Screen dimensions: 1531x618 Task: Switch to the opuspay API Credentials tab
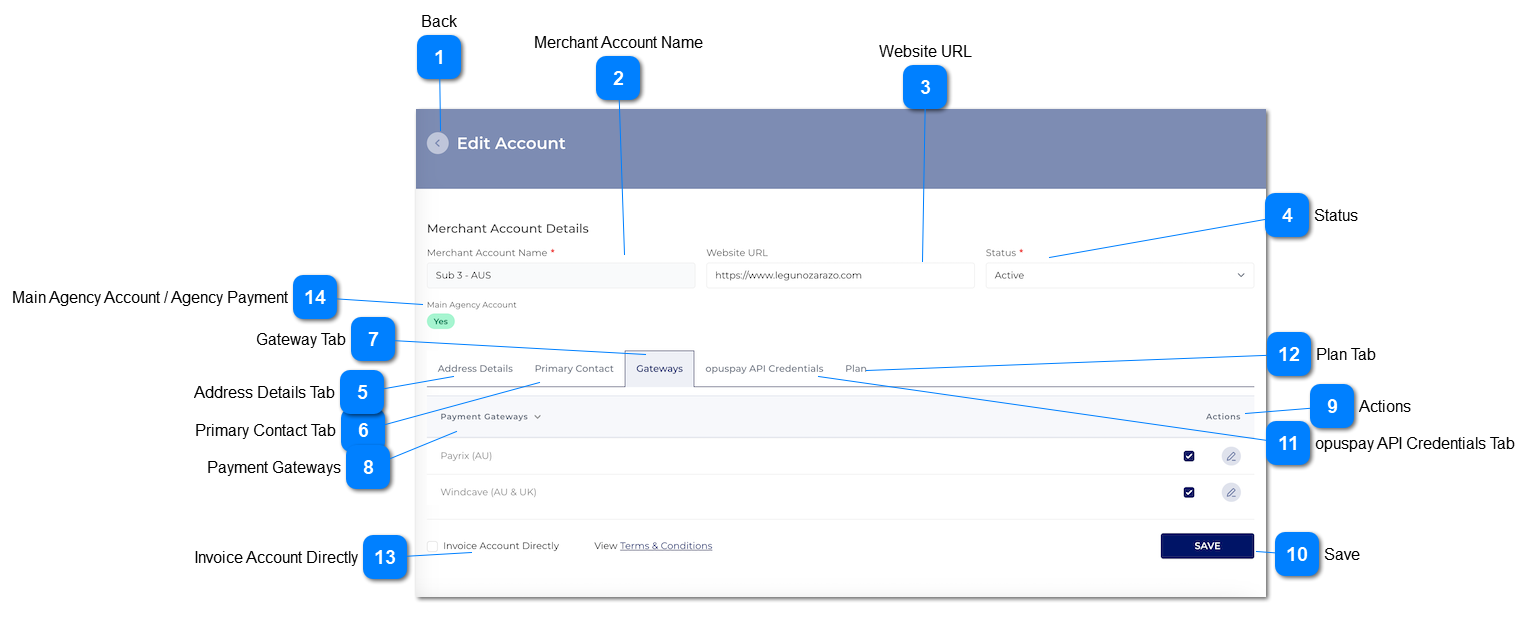(x=764, y=368)
